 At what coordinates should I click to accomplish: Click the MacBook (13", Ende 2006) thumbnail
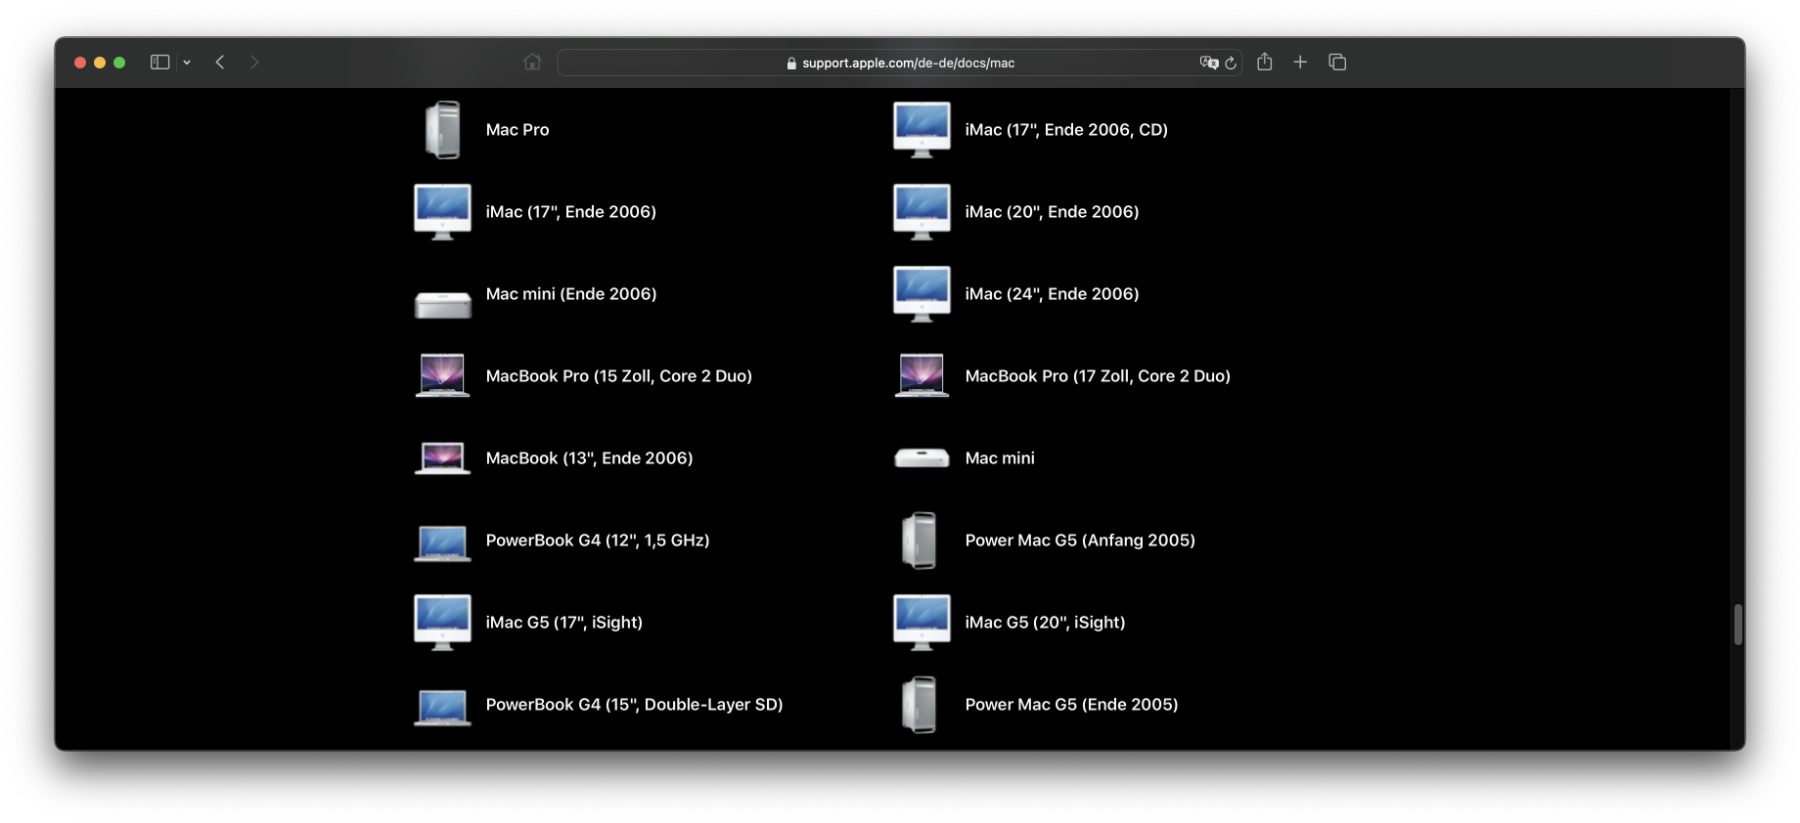(x=442, y=458)
